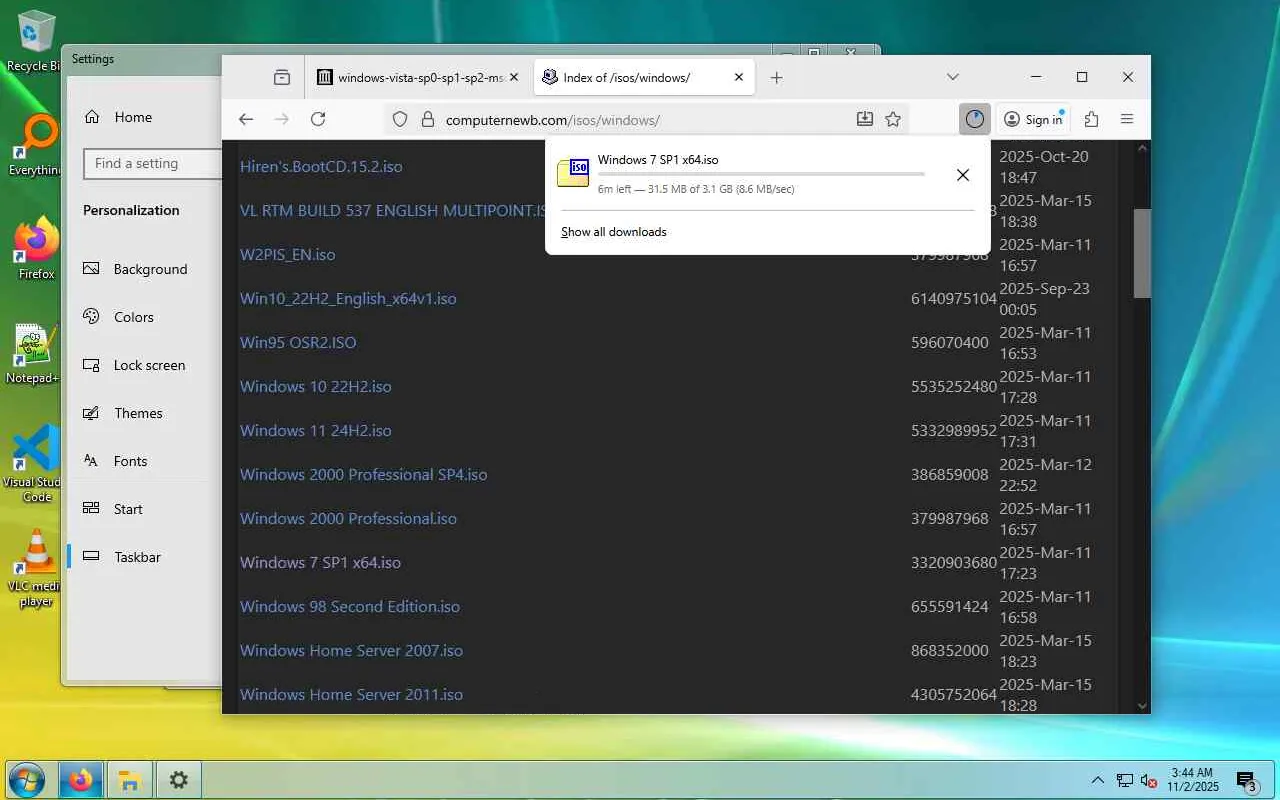The height and width of the screenshot is (800, 1280).
Task: Open the Hiren's.BootCD.15.2.iso link
Action: (x=321, y=166)
